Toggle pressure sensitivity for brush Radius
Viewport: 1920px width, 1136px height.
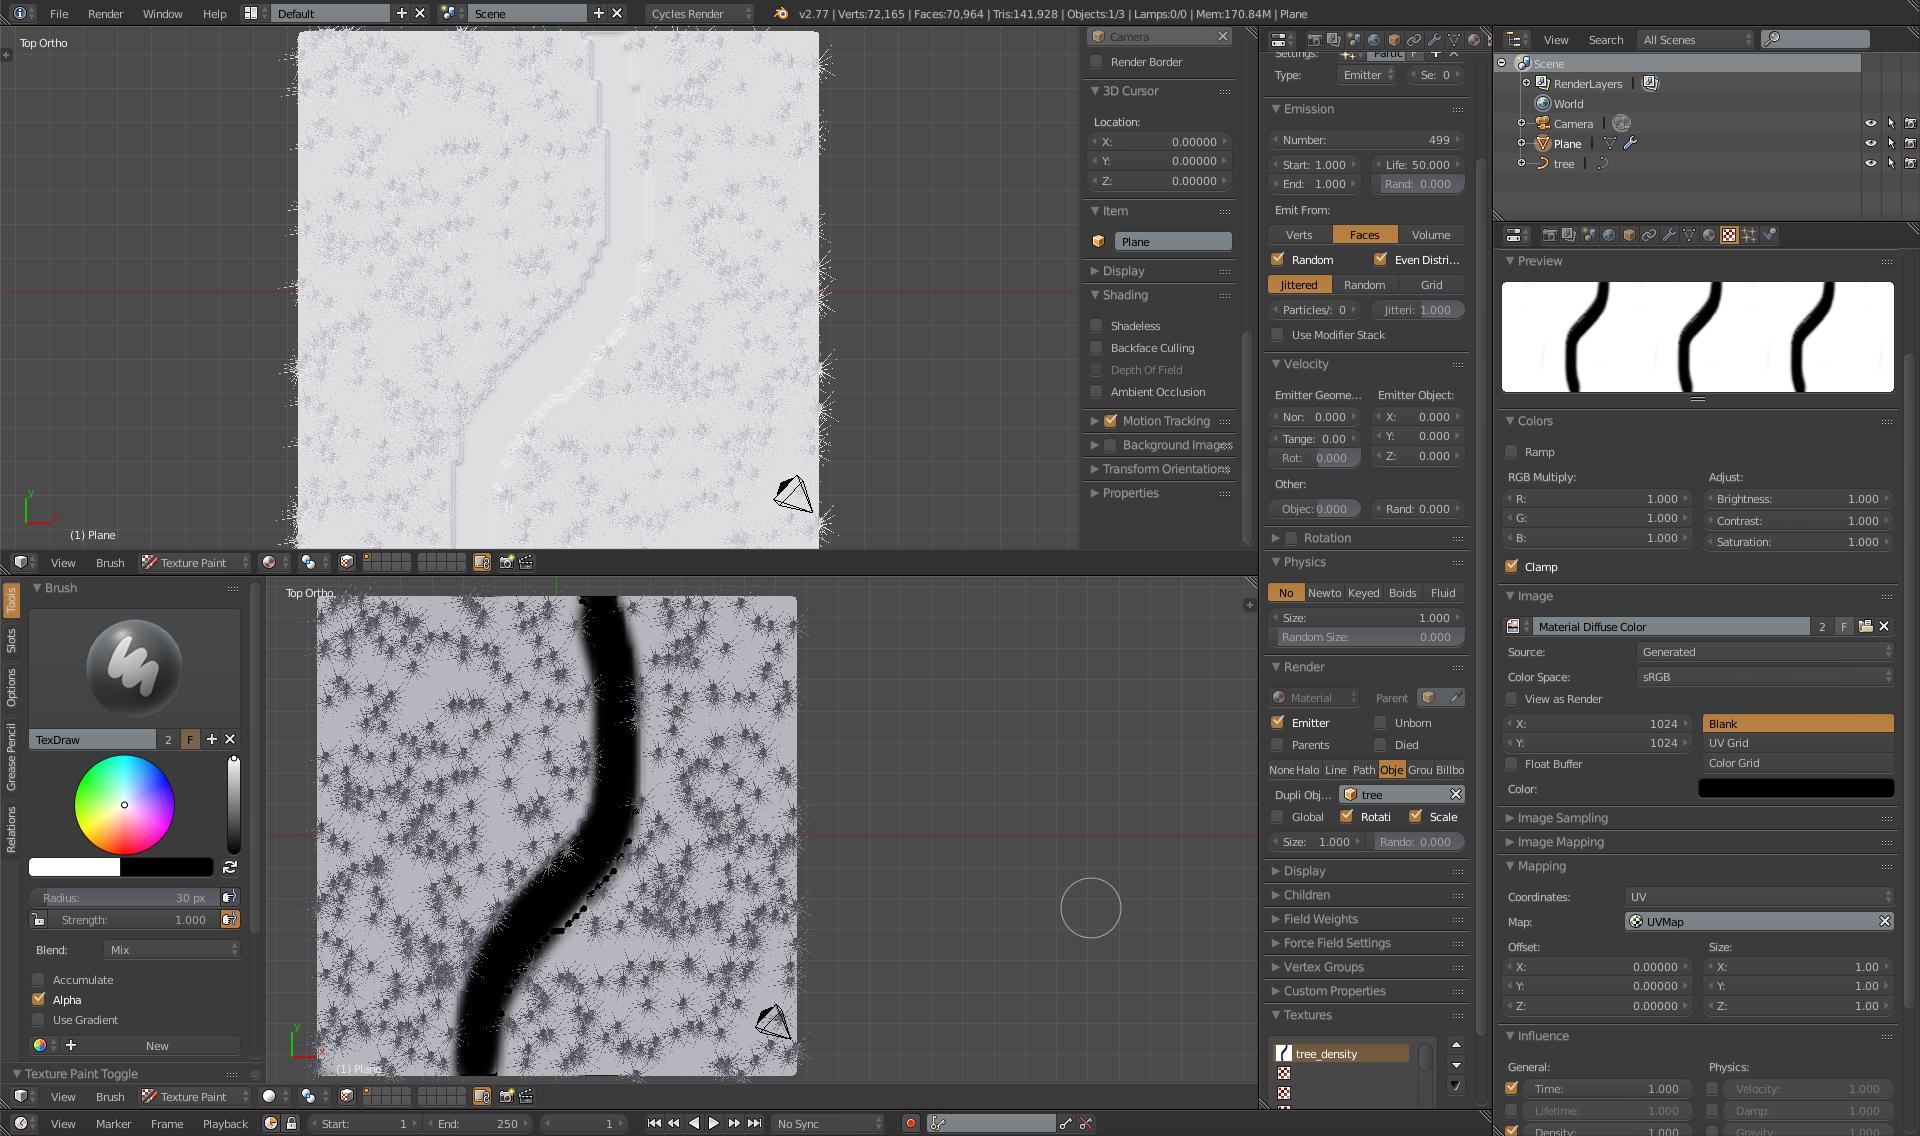coord(230,897)
